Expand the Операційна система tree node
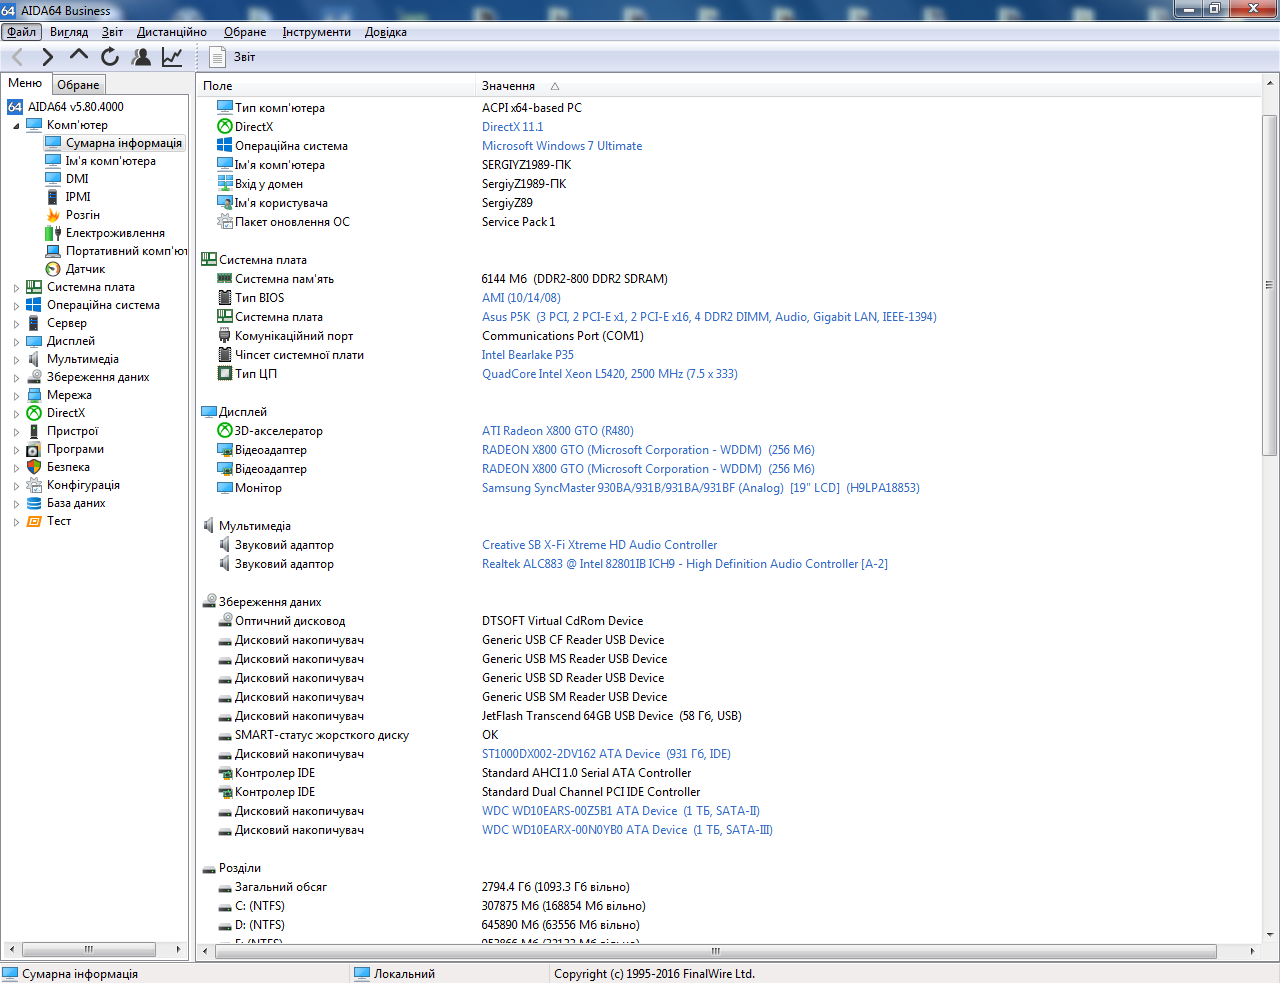The width and height of the screenshot is (1280, 984). (x=16, y=306)
